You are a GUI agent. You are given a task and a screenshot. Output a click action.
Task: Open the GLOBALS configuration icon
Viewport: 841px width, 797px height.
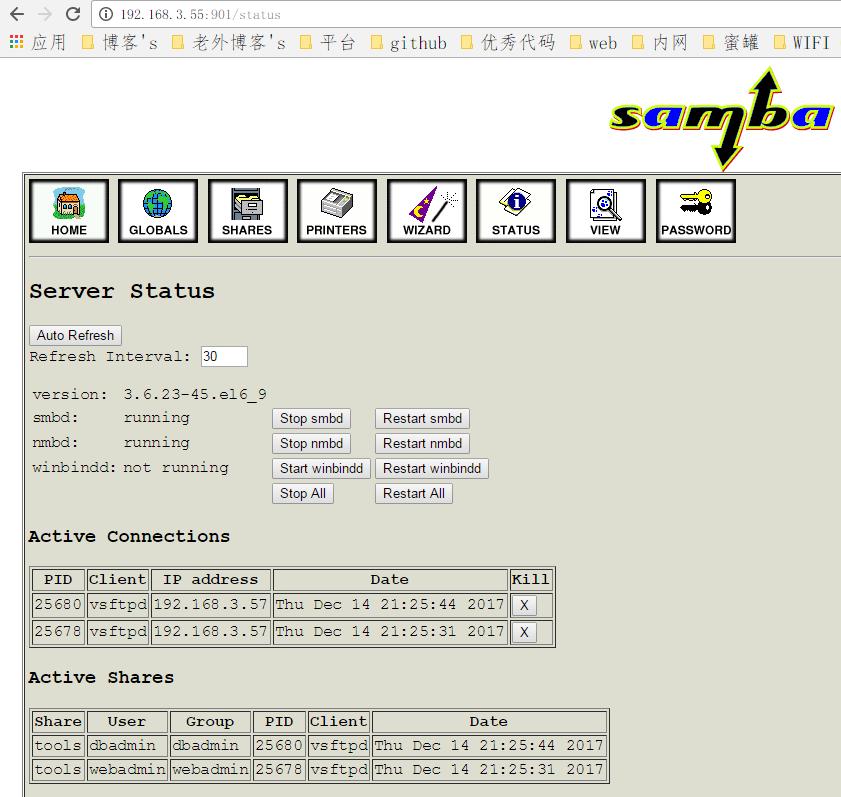(158, 211)
